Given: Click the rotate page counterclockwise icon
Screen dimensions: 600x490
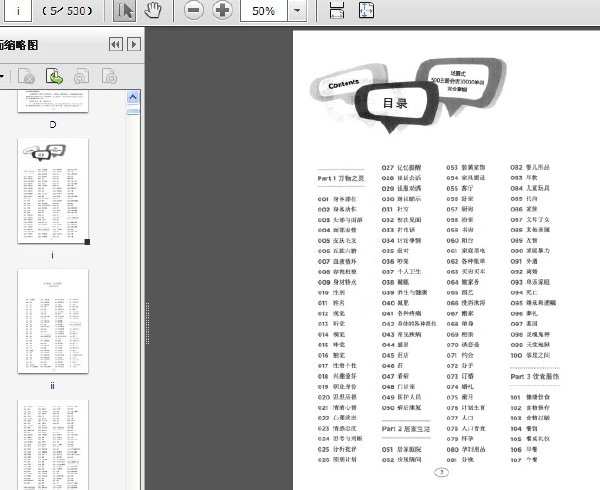Looking at the screenshot, I should coord(81,76).
